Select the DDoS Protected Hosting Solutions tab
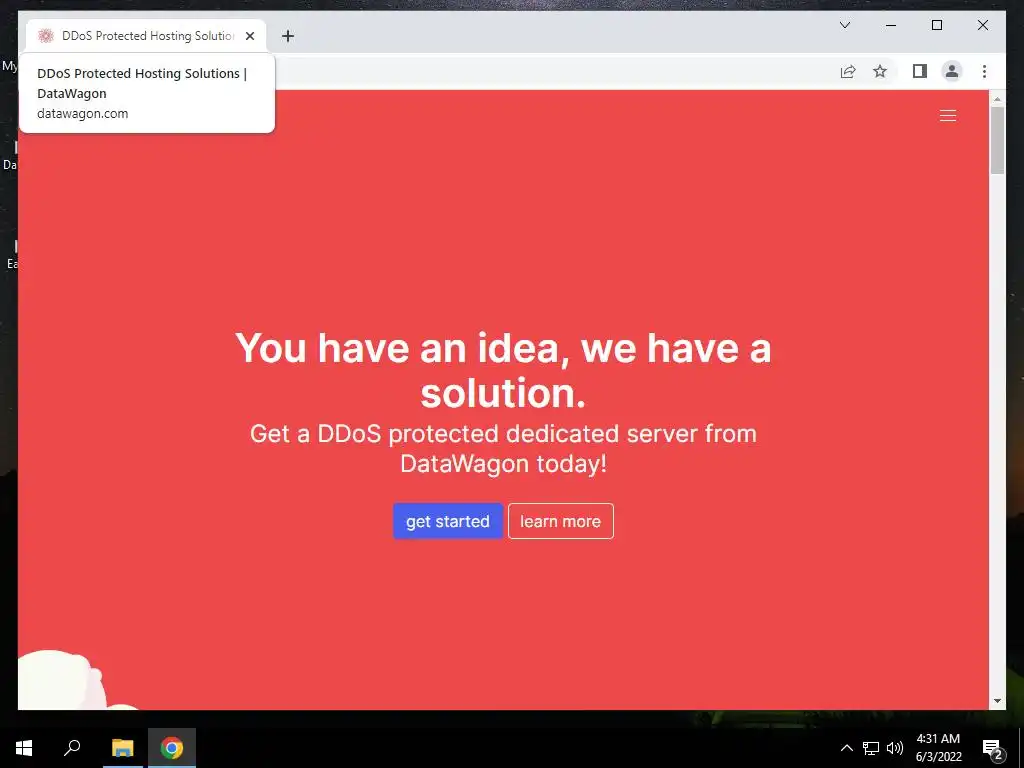 [146, 36]
